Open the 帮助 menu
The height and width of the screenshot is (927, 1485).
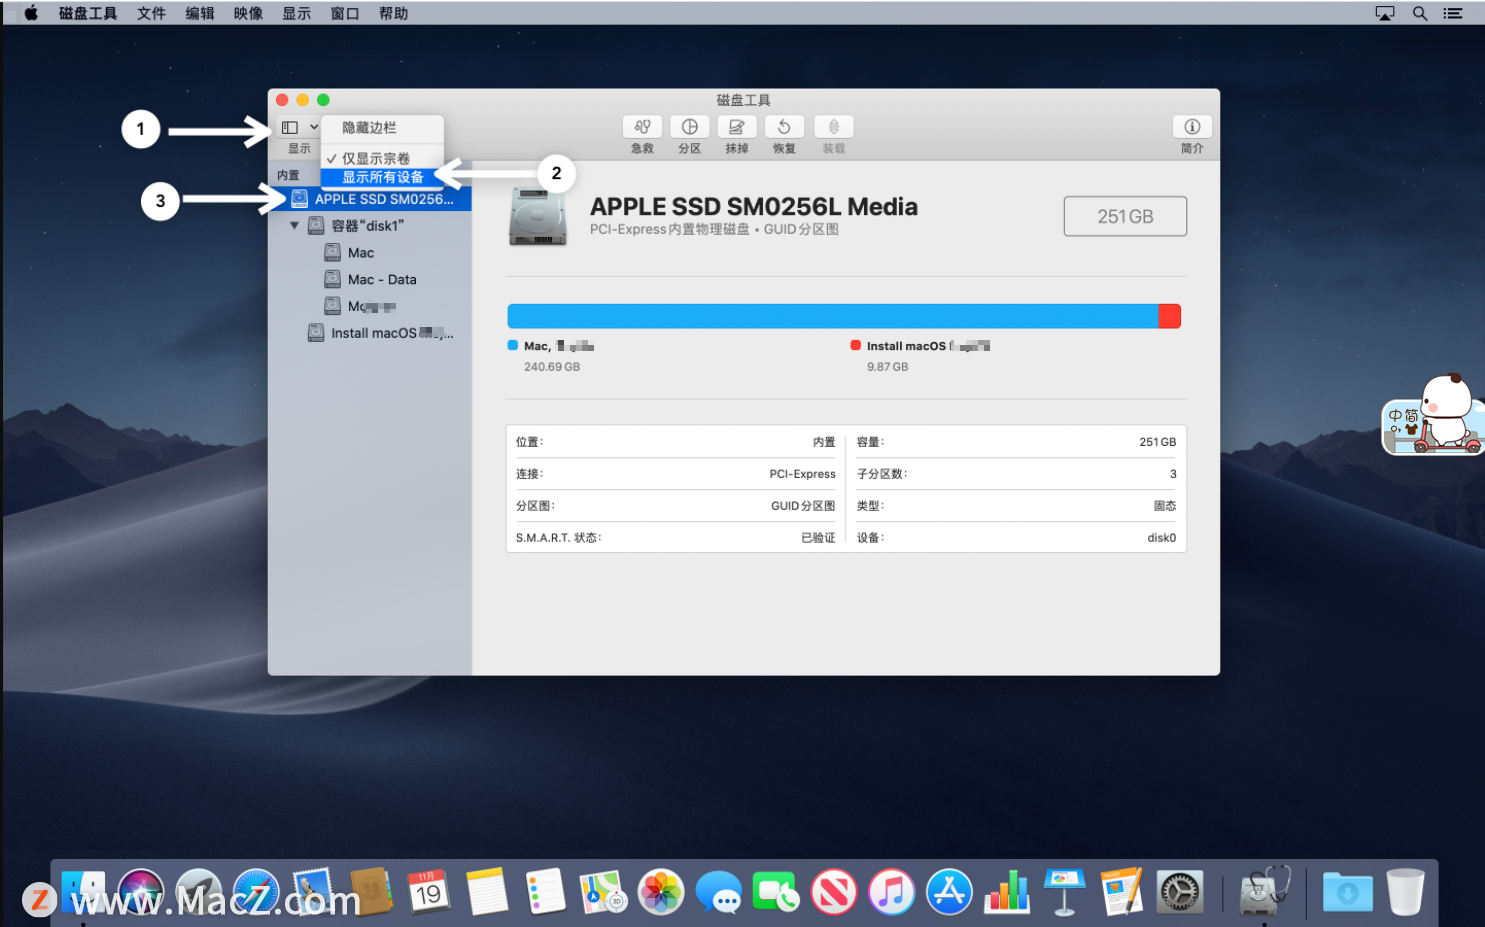393,13
